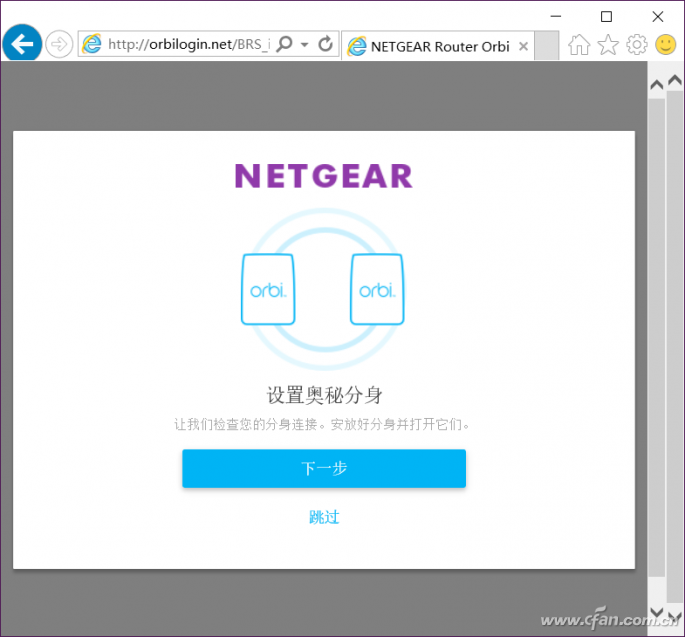Open the Favorites star icon
The width and height of the screenshot is (685, 637).
point(608,45)
